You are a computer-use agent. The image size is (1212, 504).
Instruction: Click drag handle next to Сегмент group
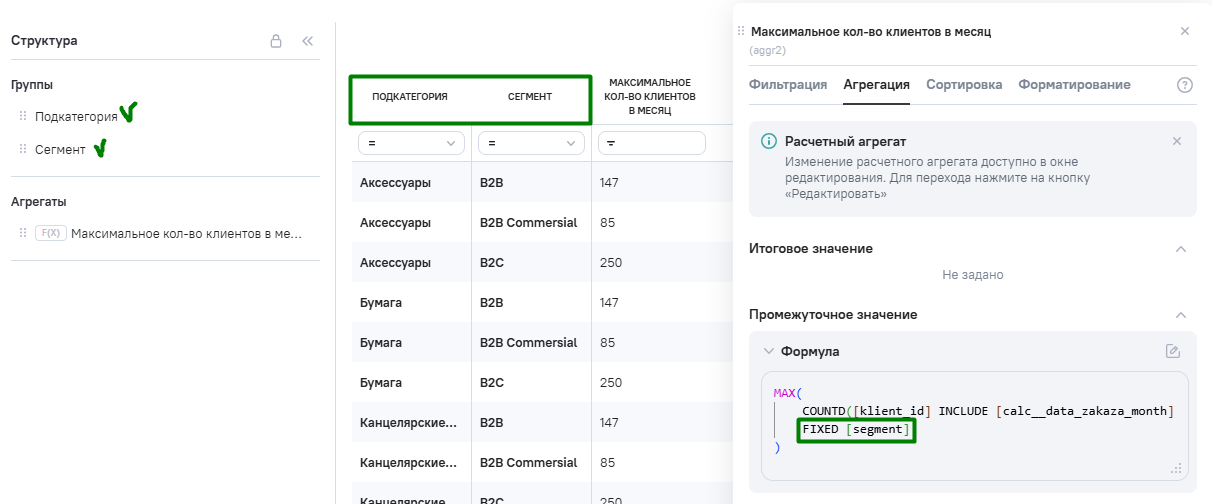[23, 149]
